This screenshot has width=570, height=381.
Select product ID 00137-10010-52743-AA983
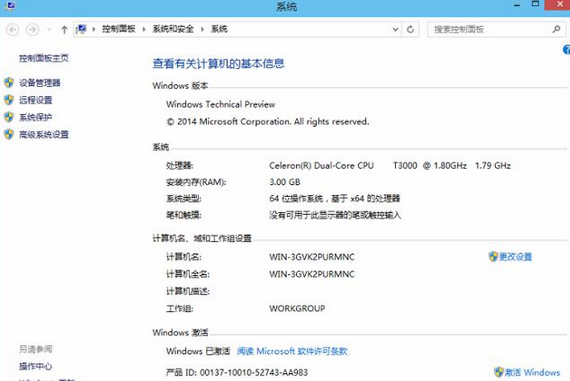(254, 372)
